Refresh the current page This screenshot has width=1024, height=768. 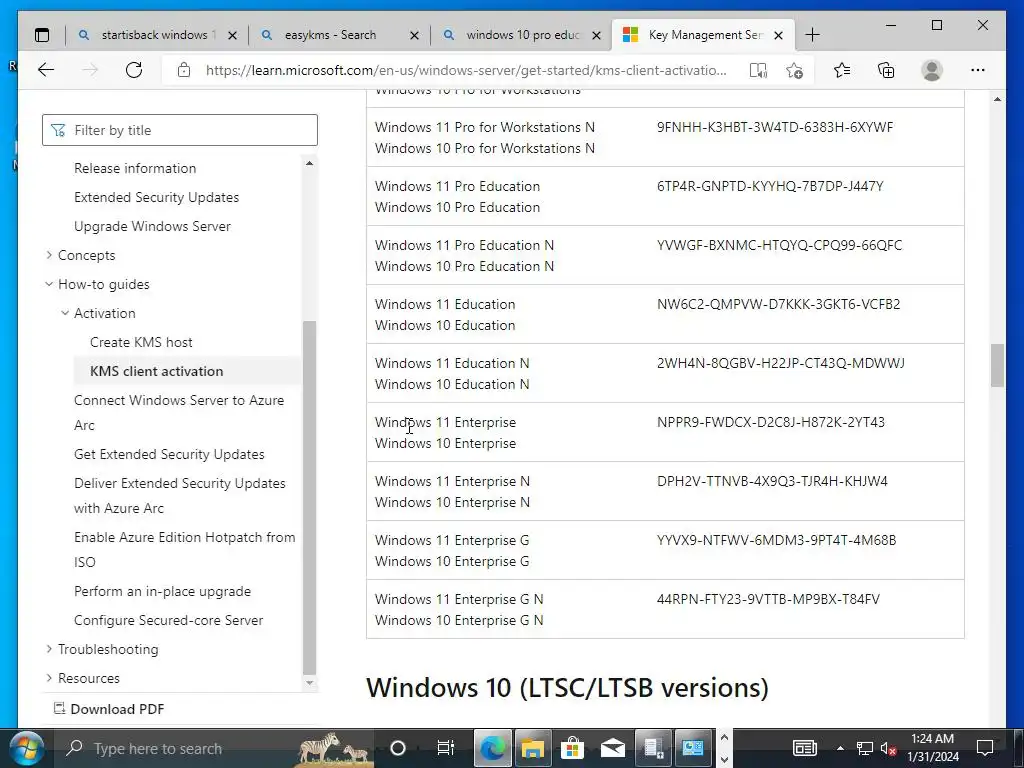click(x=134, y=70)
